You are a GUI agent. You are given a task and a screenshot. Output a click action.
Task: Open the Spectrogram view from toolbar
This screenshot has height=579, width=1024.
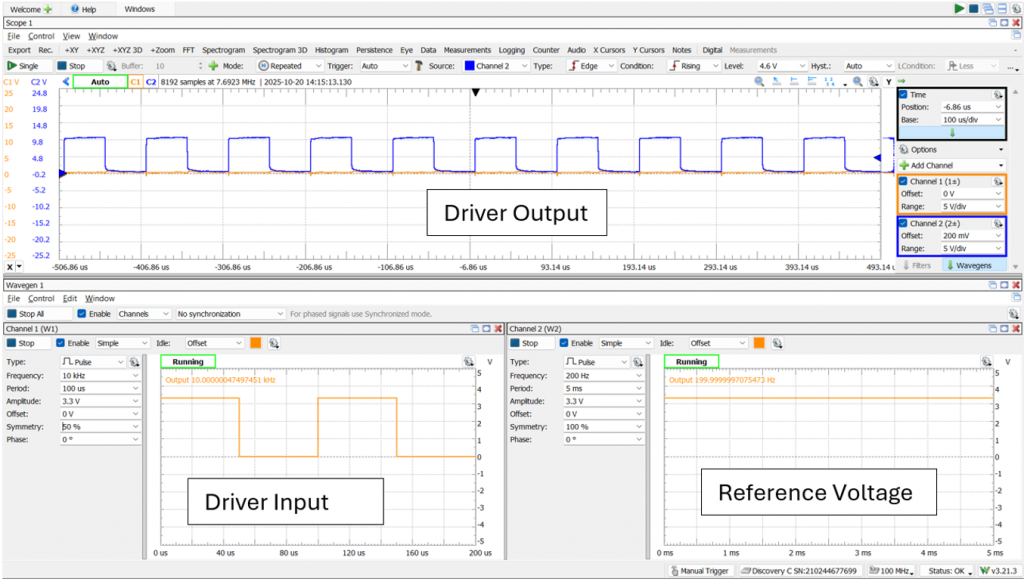pos(223,50)
